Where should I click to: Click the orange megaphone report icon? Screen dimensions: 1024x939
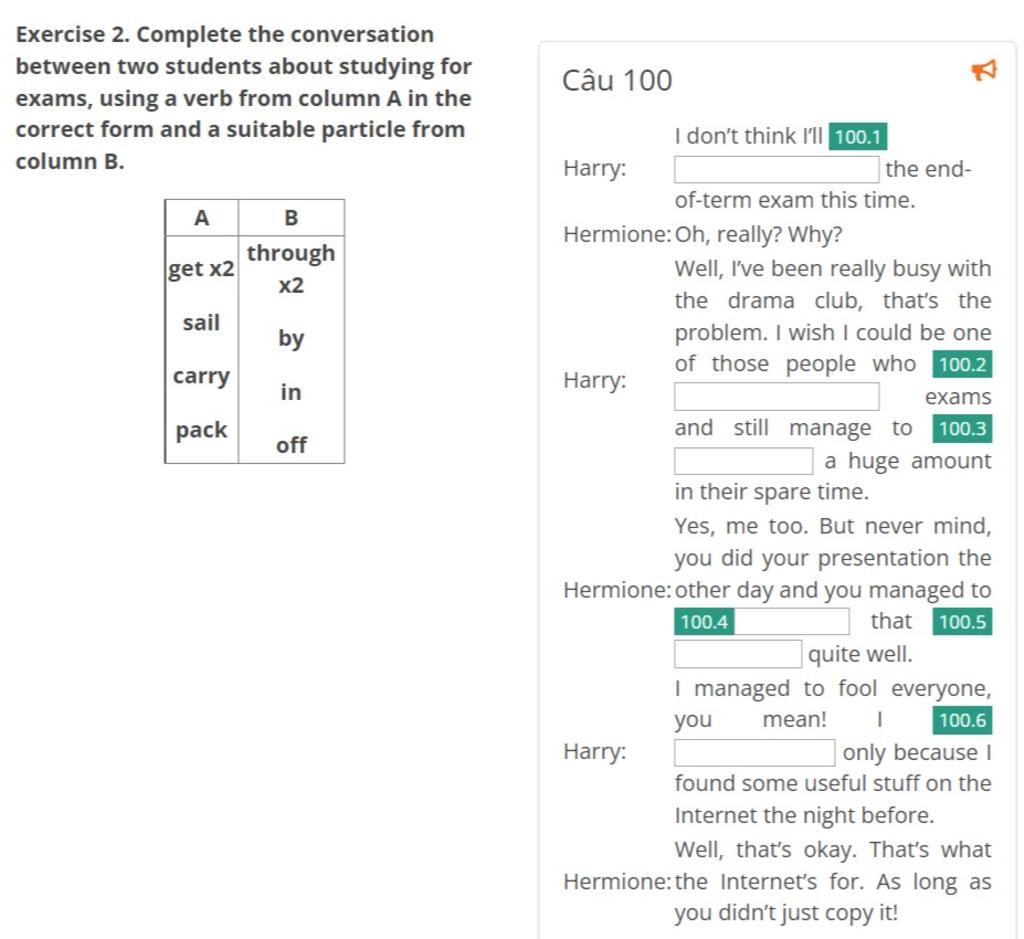984,70
